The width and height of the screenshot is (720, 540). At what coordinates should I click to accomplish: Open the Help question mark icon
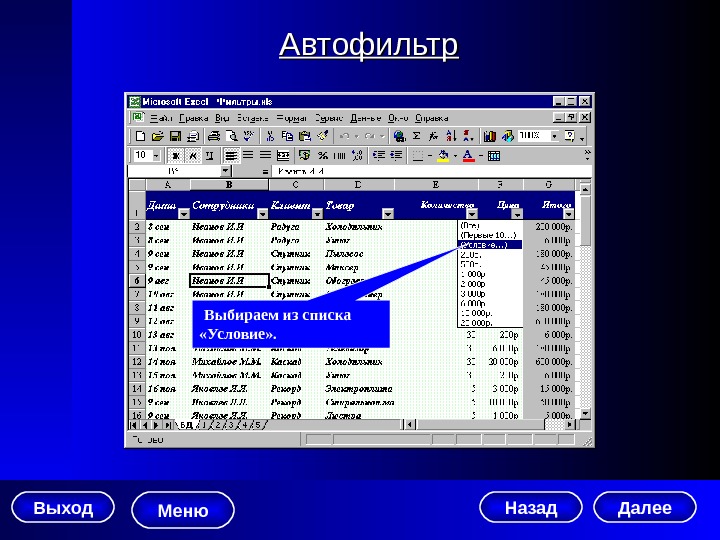point(569,136)
